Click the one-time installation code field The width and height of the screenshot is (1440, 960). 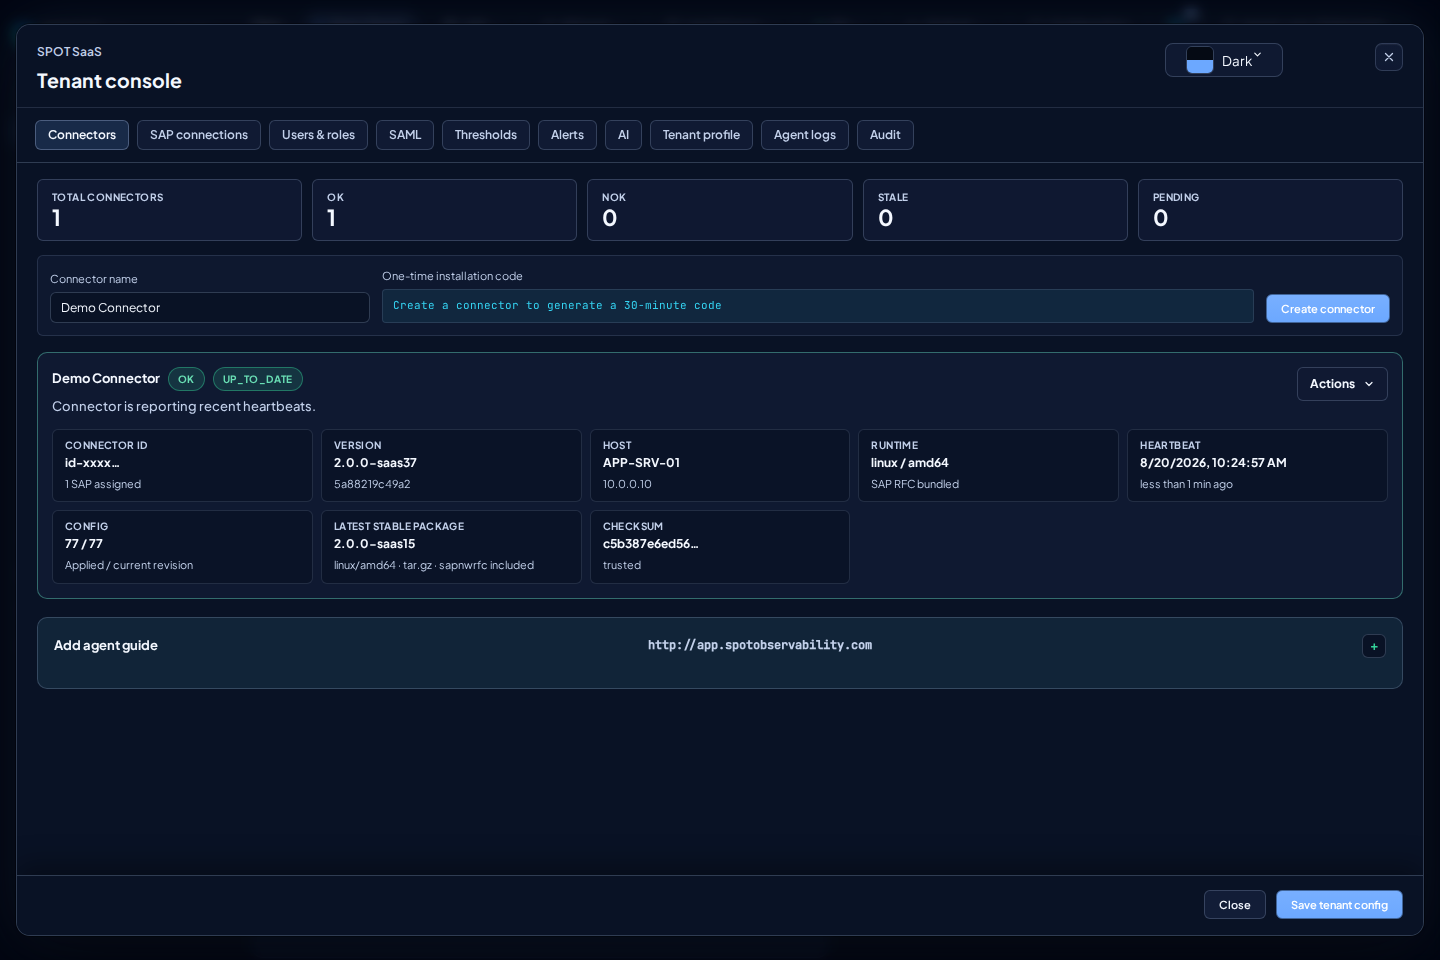pyautogui.click(x=817, y=306)
